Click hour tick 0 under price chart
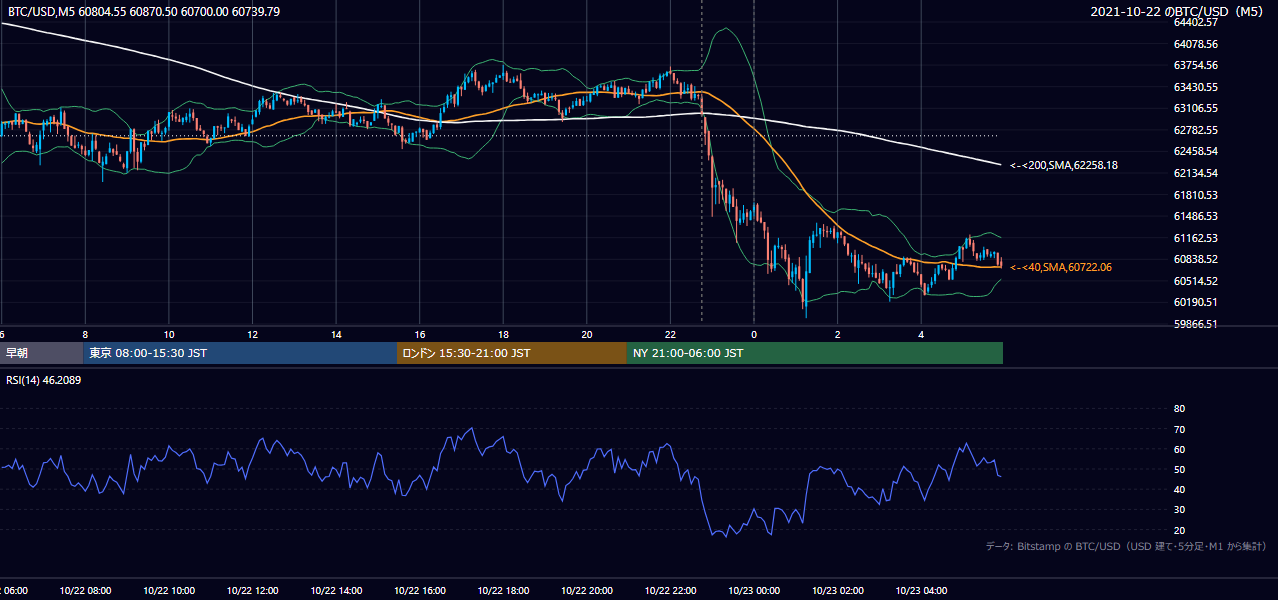 754,334
